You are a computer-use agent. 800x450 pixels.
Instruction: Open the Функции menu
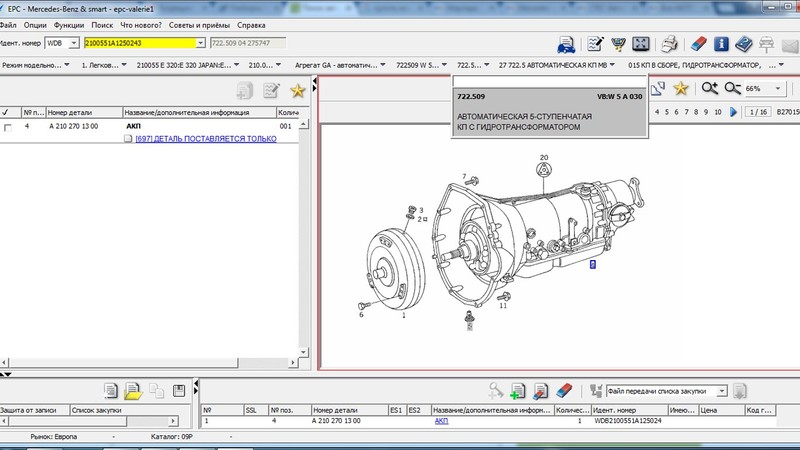point(70,24)
